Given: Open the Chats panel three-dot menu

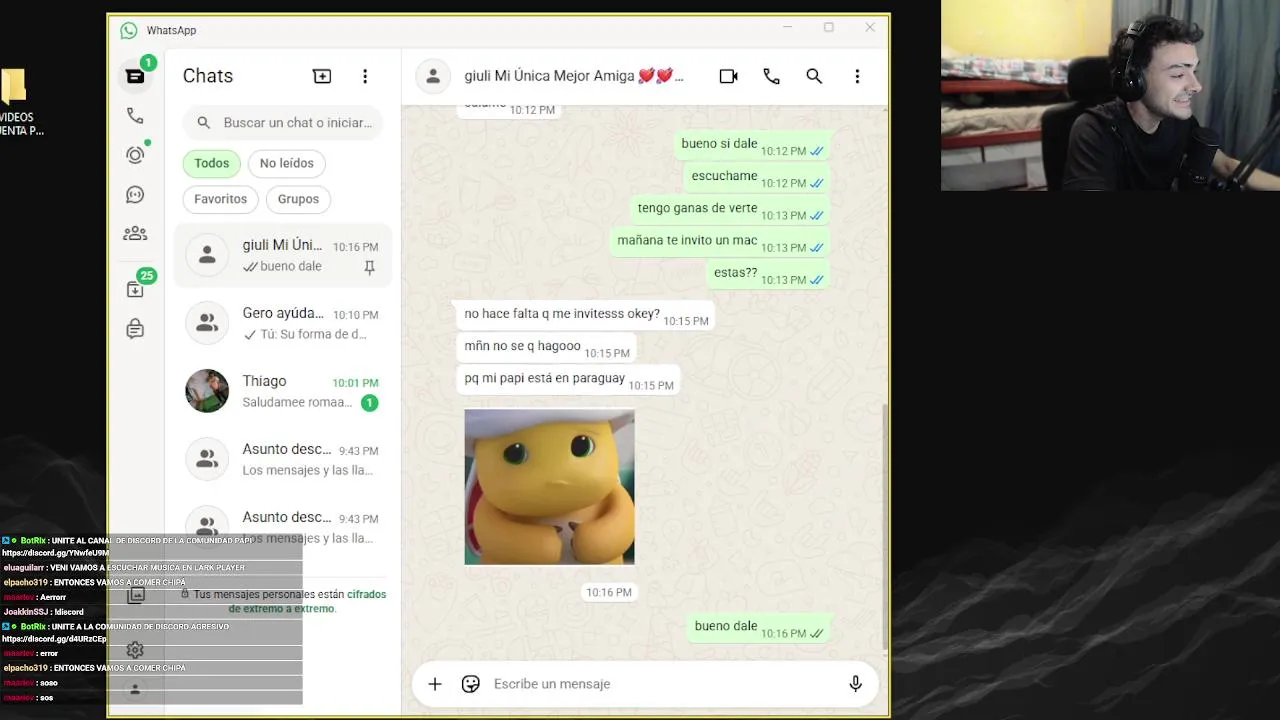Looking at the screenshot, I should (365, 76).
